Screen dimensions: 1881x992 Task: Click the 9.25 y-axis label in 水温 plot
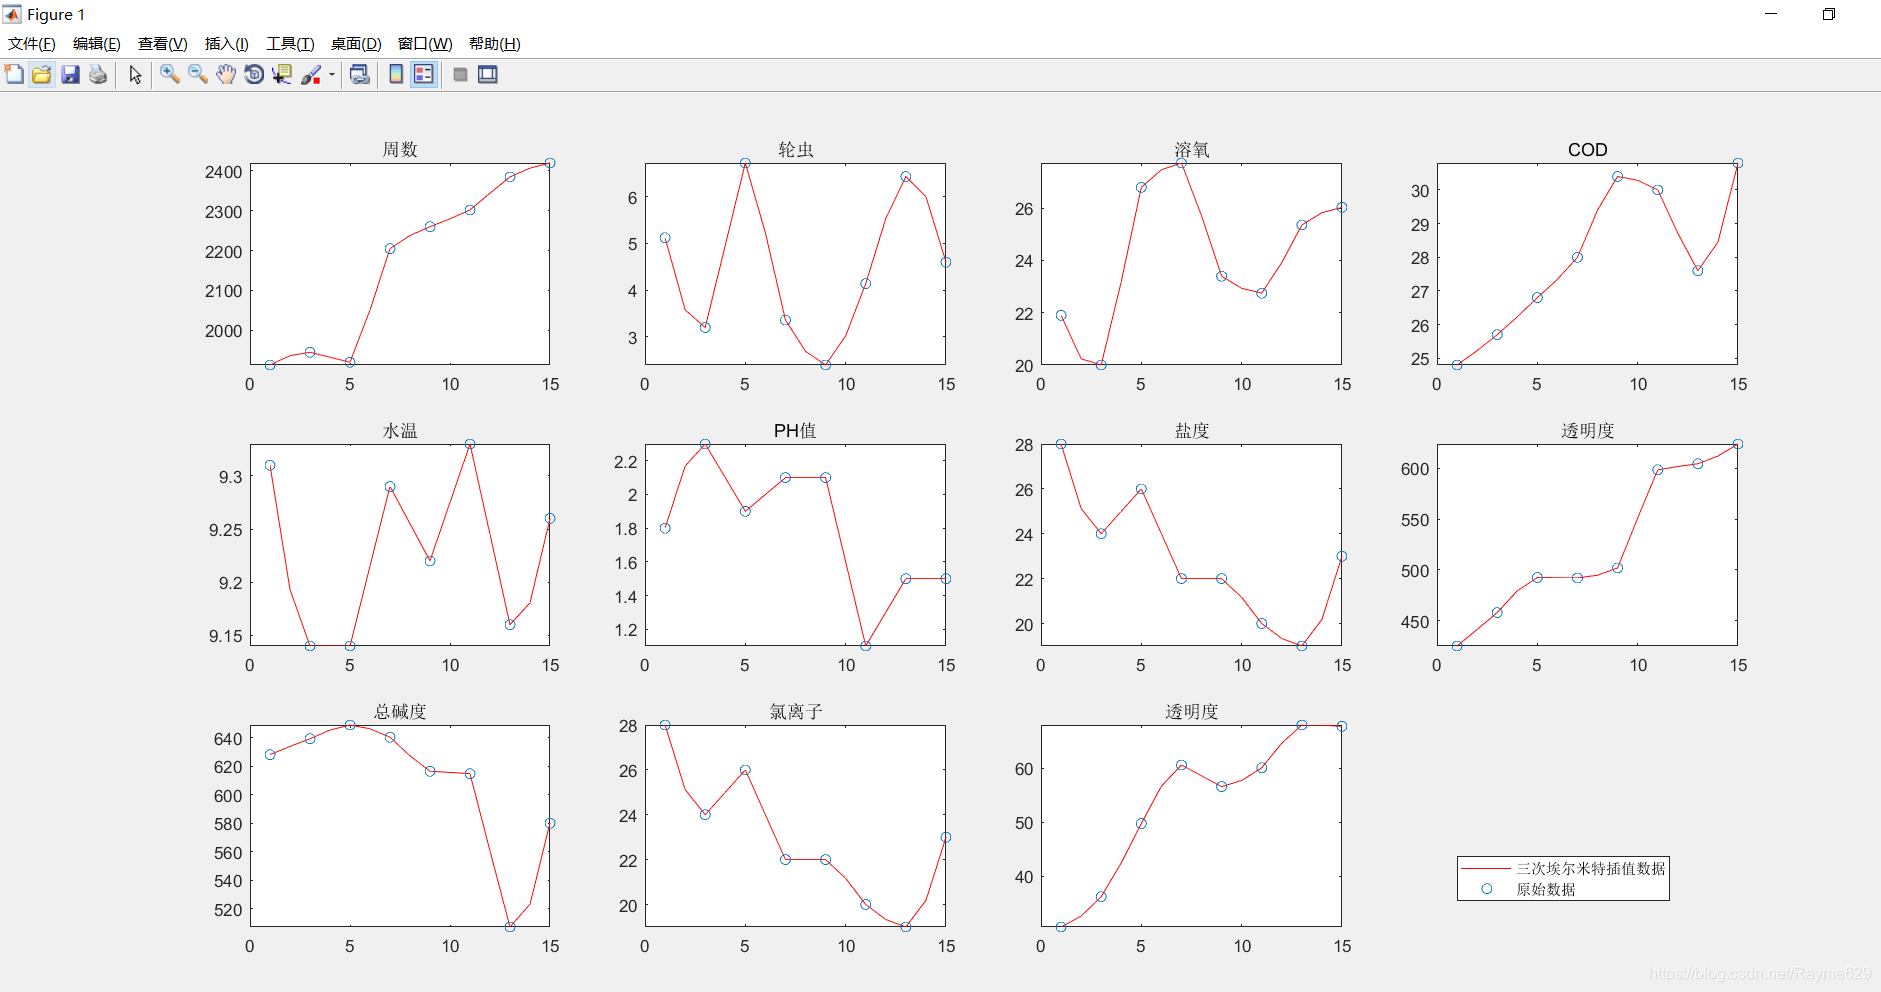pyautogui.click(x=226, y=530)
